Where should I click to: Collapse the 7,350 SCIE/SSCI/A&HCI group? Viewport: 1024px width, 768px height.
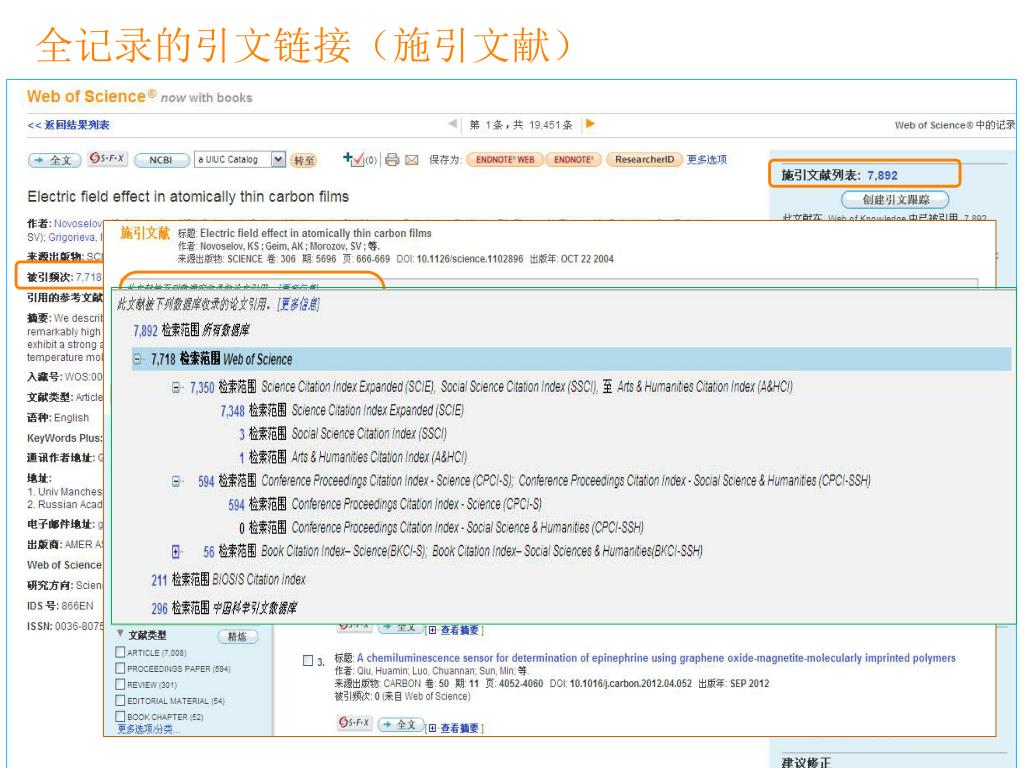point(176,387)
